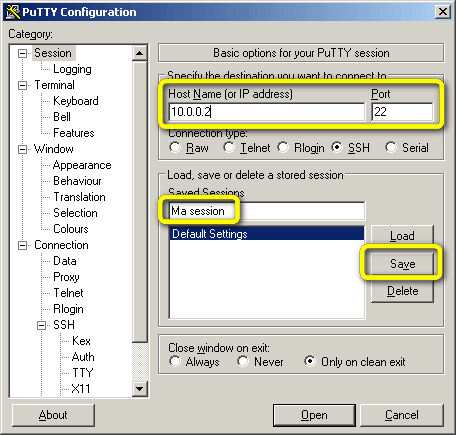Screen dimensions: 456x435
Task: Click the PuTTY icon in title bar
Action: pyautogui.click(x=13, y=12)
